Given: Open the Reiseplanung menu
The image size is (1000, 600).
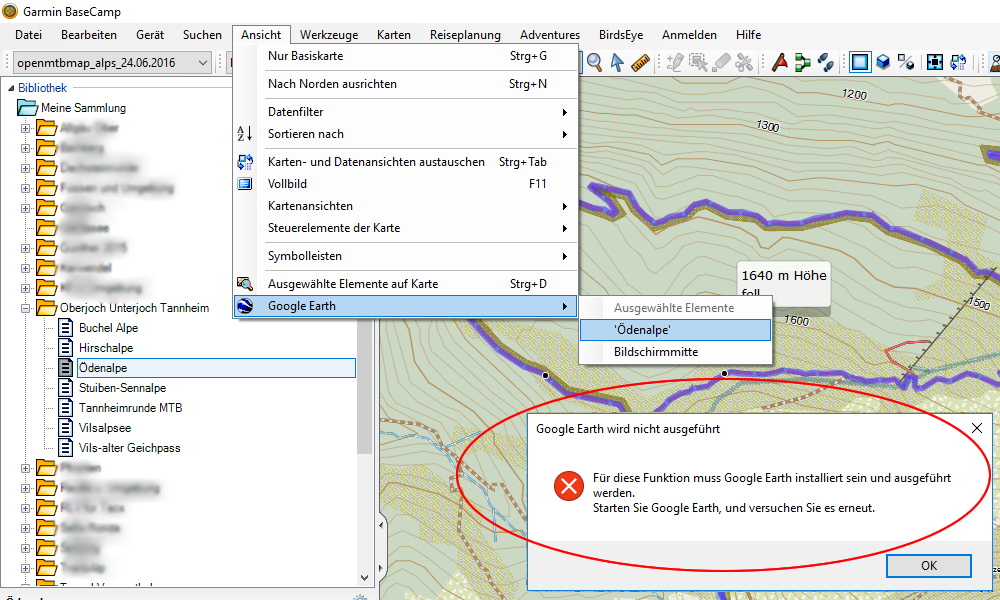Looking at the screenshot, I should coord(464,35).
